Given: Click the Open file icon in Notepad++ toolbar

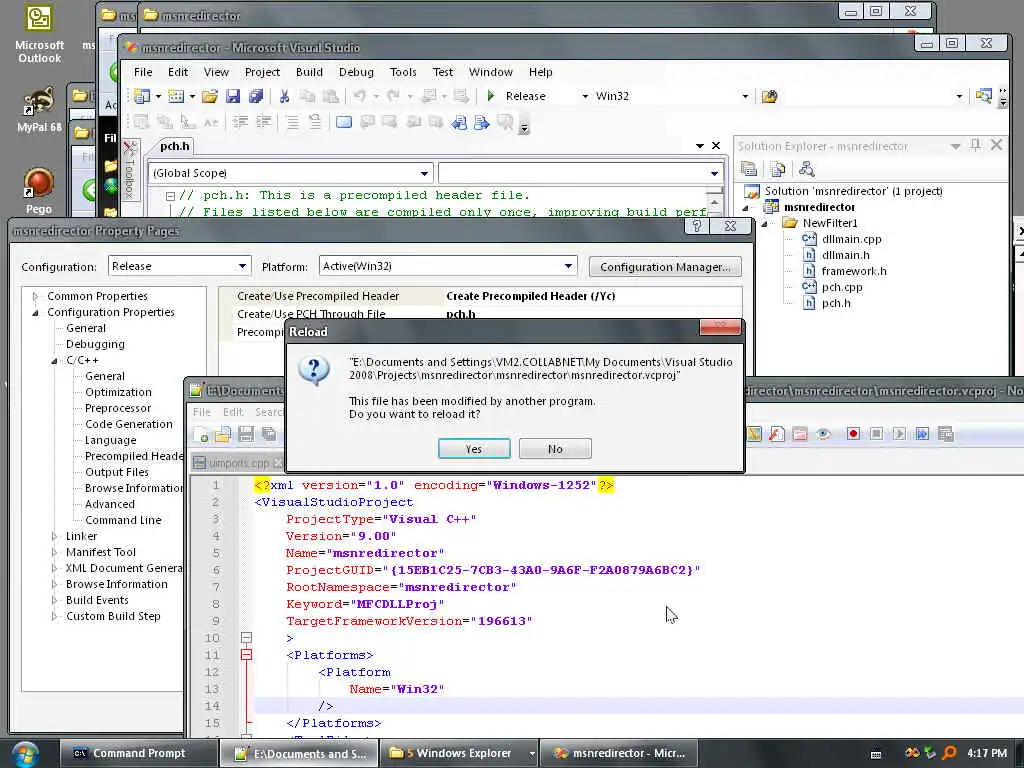Looking at the screenshot, I should tap(223, 434).
